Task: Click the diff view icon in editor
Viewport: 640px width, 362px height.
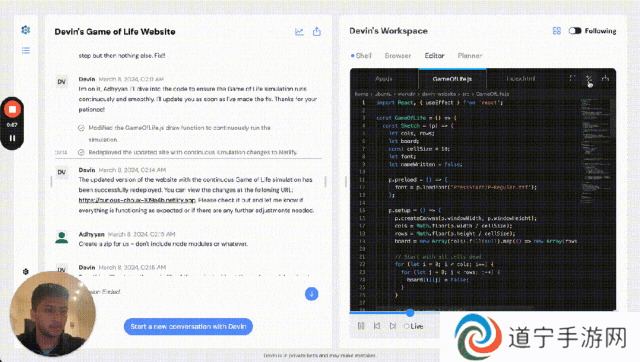Action: [x=589, y=78]
